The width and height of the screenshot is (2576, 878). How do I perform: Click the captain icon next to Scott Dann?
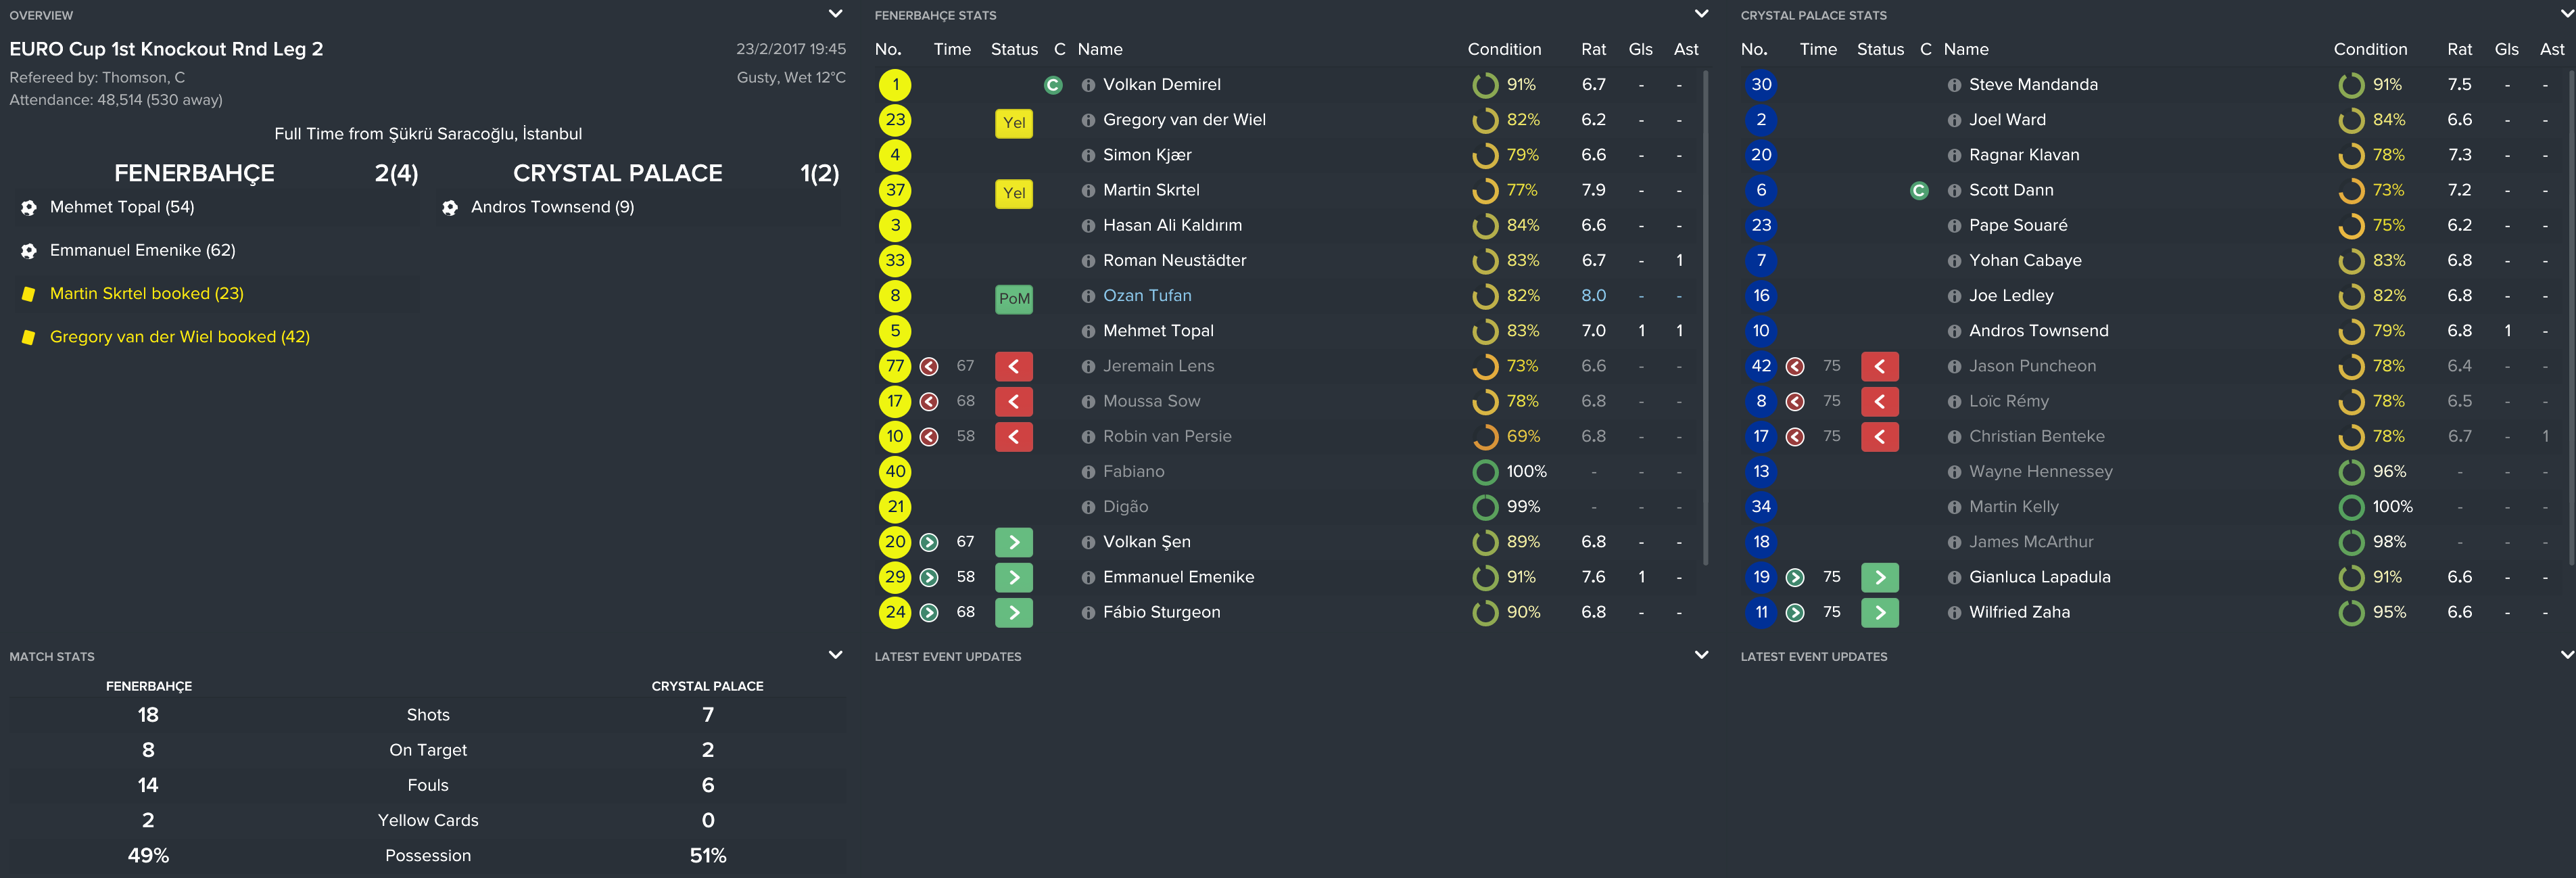pos(1918,191)
